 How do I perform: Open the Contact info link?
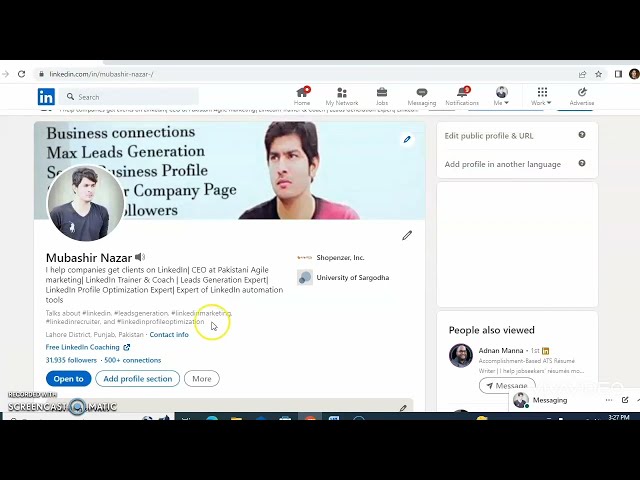click(x=169, y=334)
